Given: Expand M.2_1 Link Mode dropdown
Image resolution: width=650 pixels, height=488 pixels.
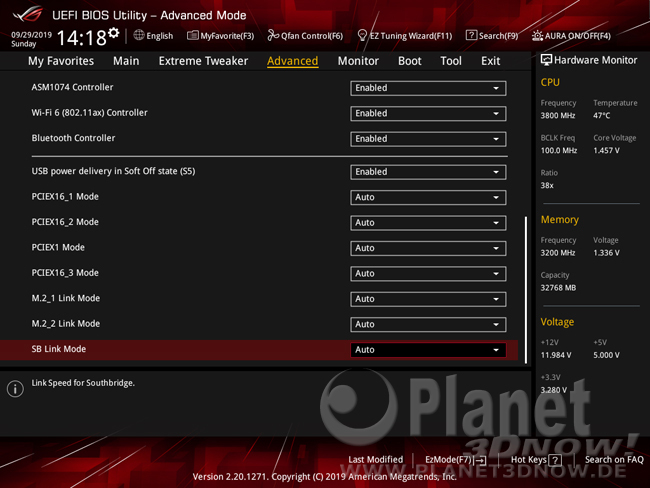Looking at the screenshot, I should 428,299.
